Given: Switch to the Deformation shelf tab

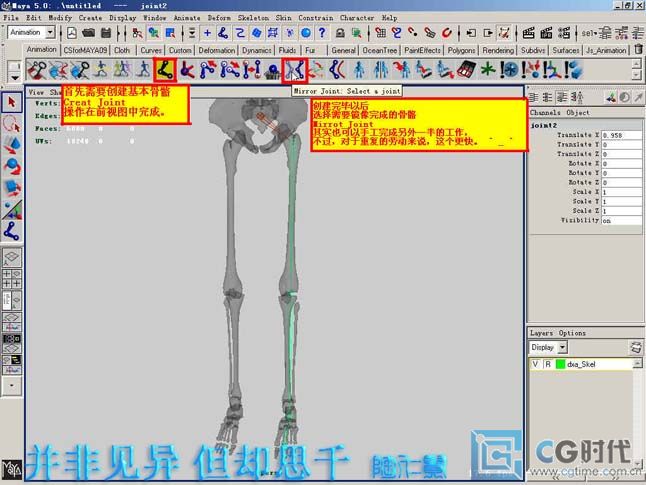Looking at the screenshot, I should [x=217, y=50].
